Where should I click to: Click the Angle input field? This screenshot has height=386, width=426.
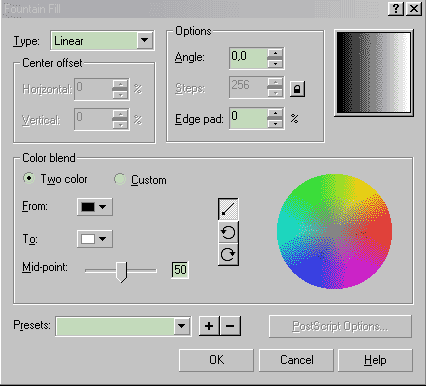pyautogui.click(x=248, y=58)
